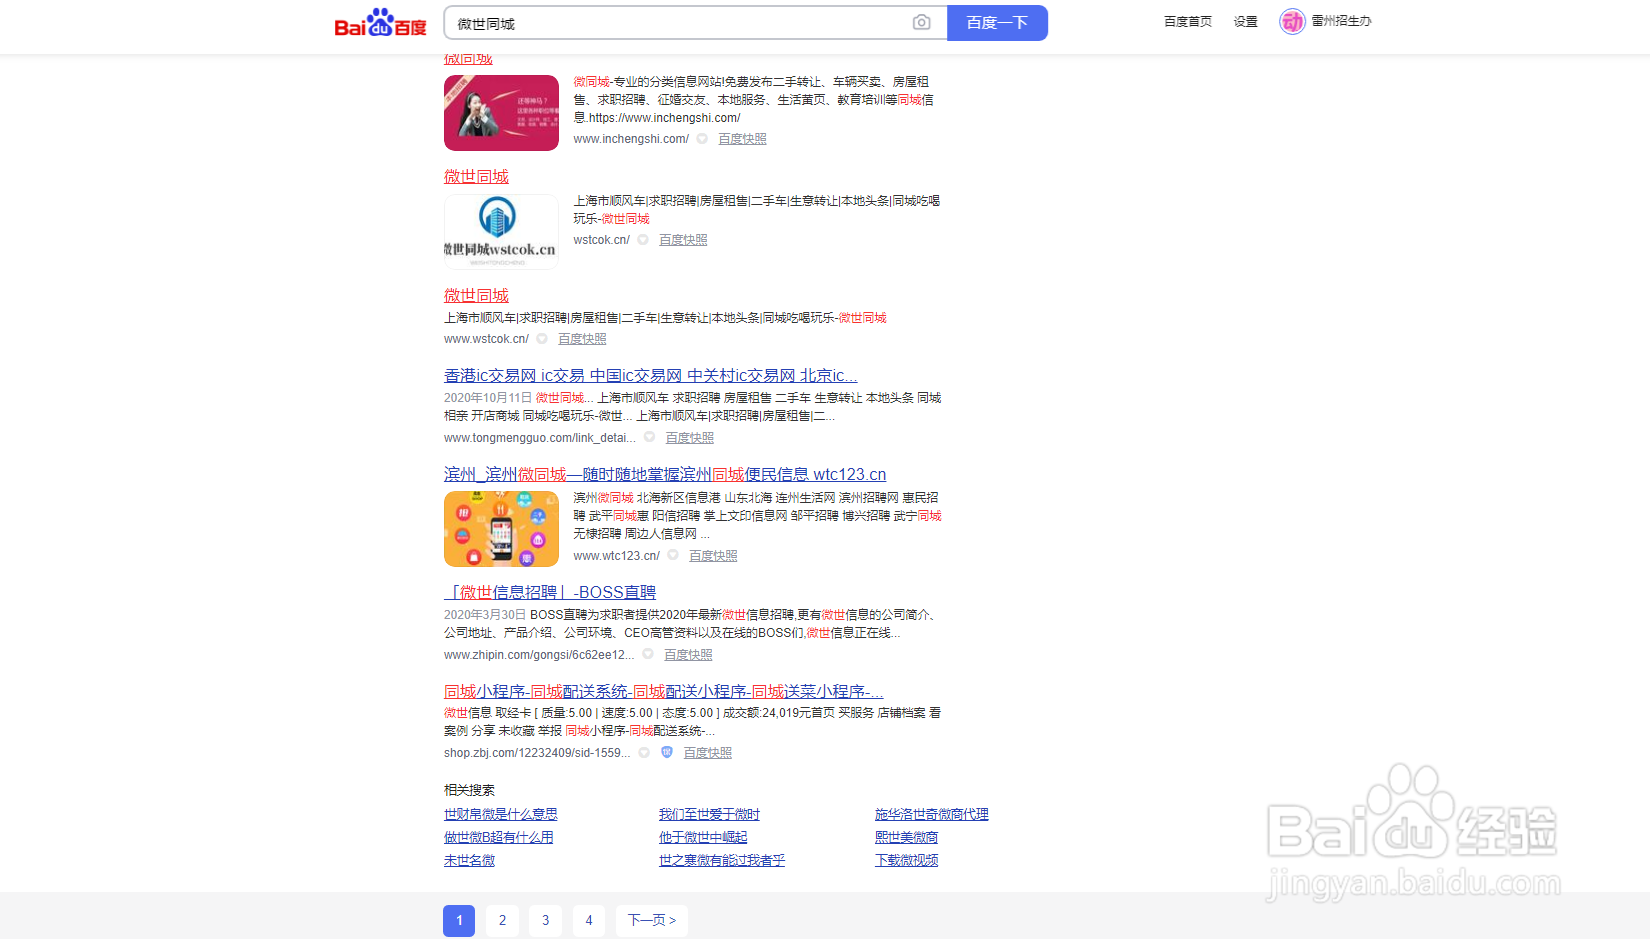The height and width of the screenshot is (939, 1650).
Task: Open related search 他于微世中崛起
Action: (703, 837)
